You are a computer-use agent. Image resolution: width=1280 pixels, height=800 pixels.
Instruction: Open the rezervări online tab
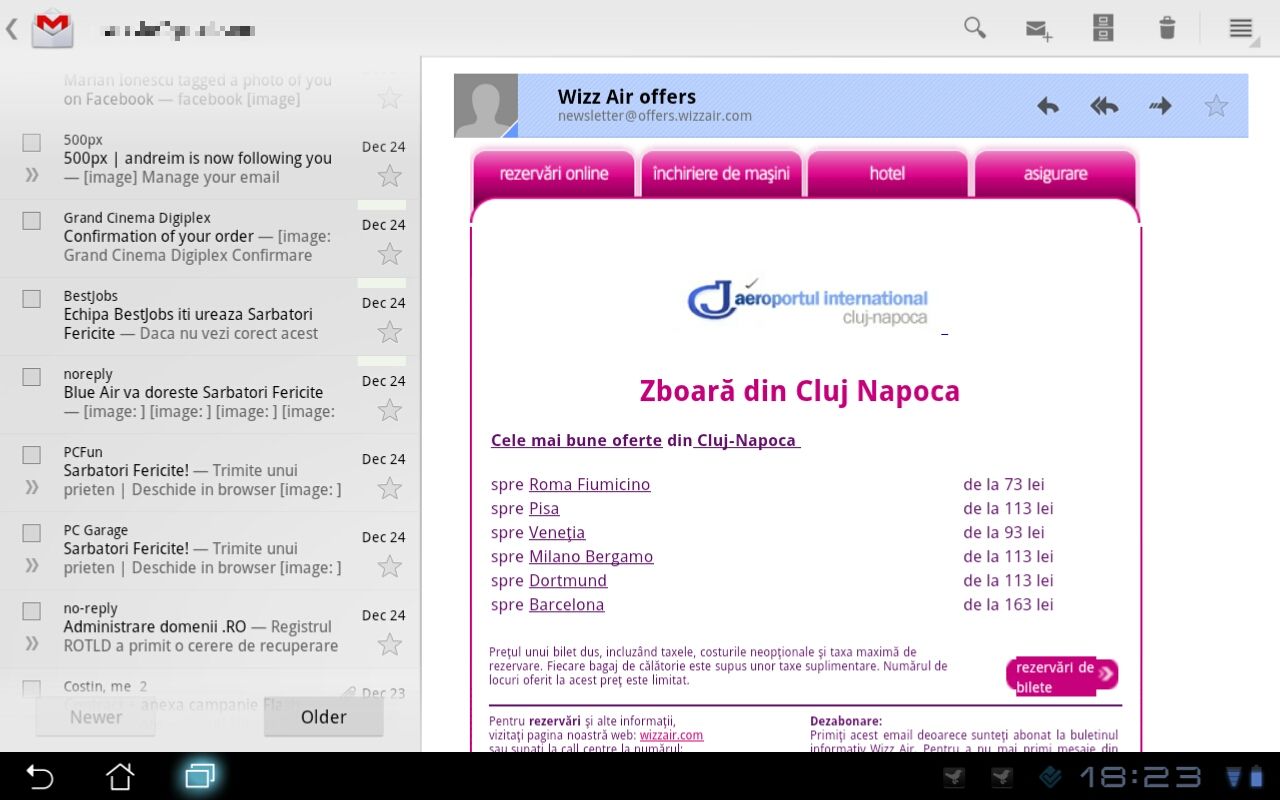point(554,173)
